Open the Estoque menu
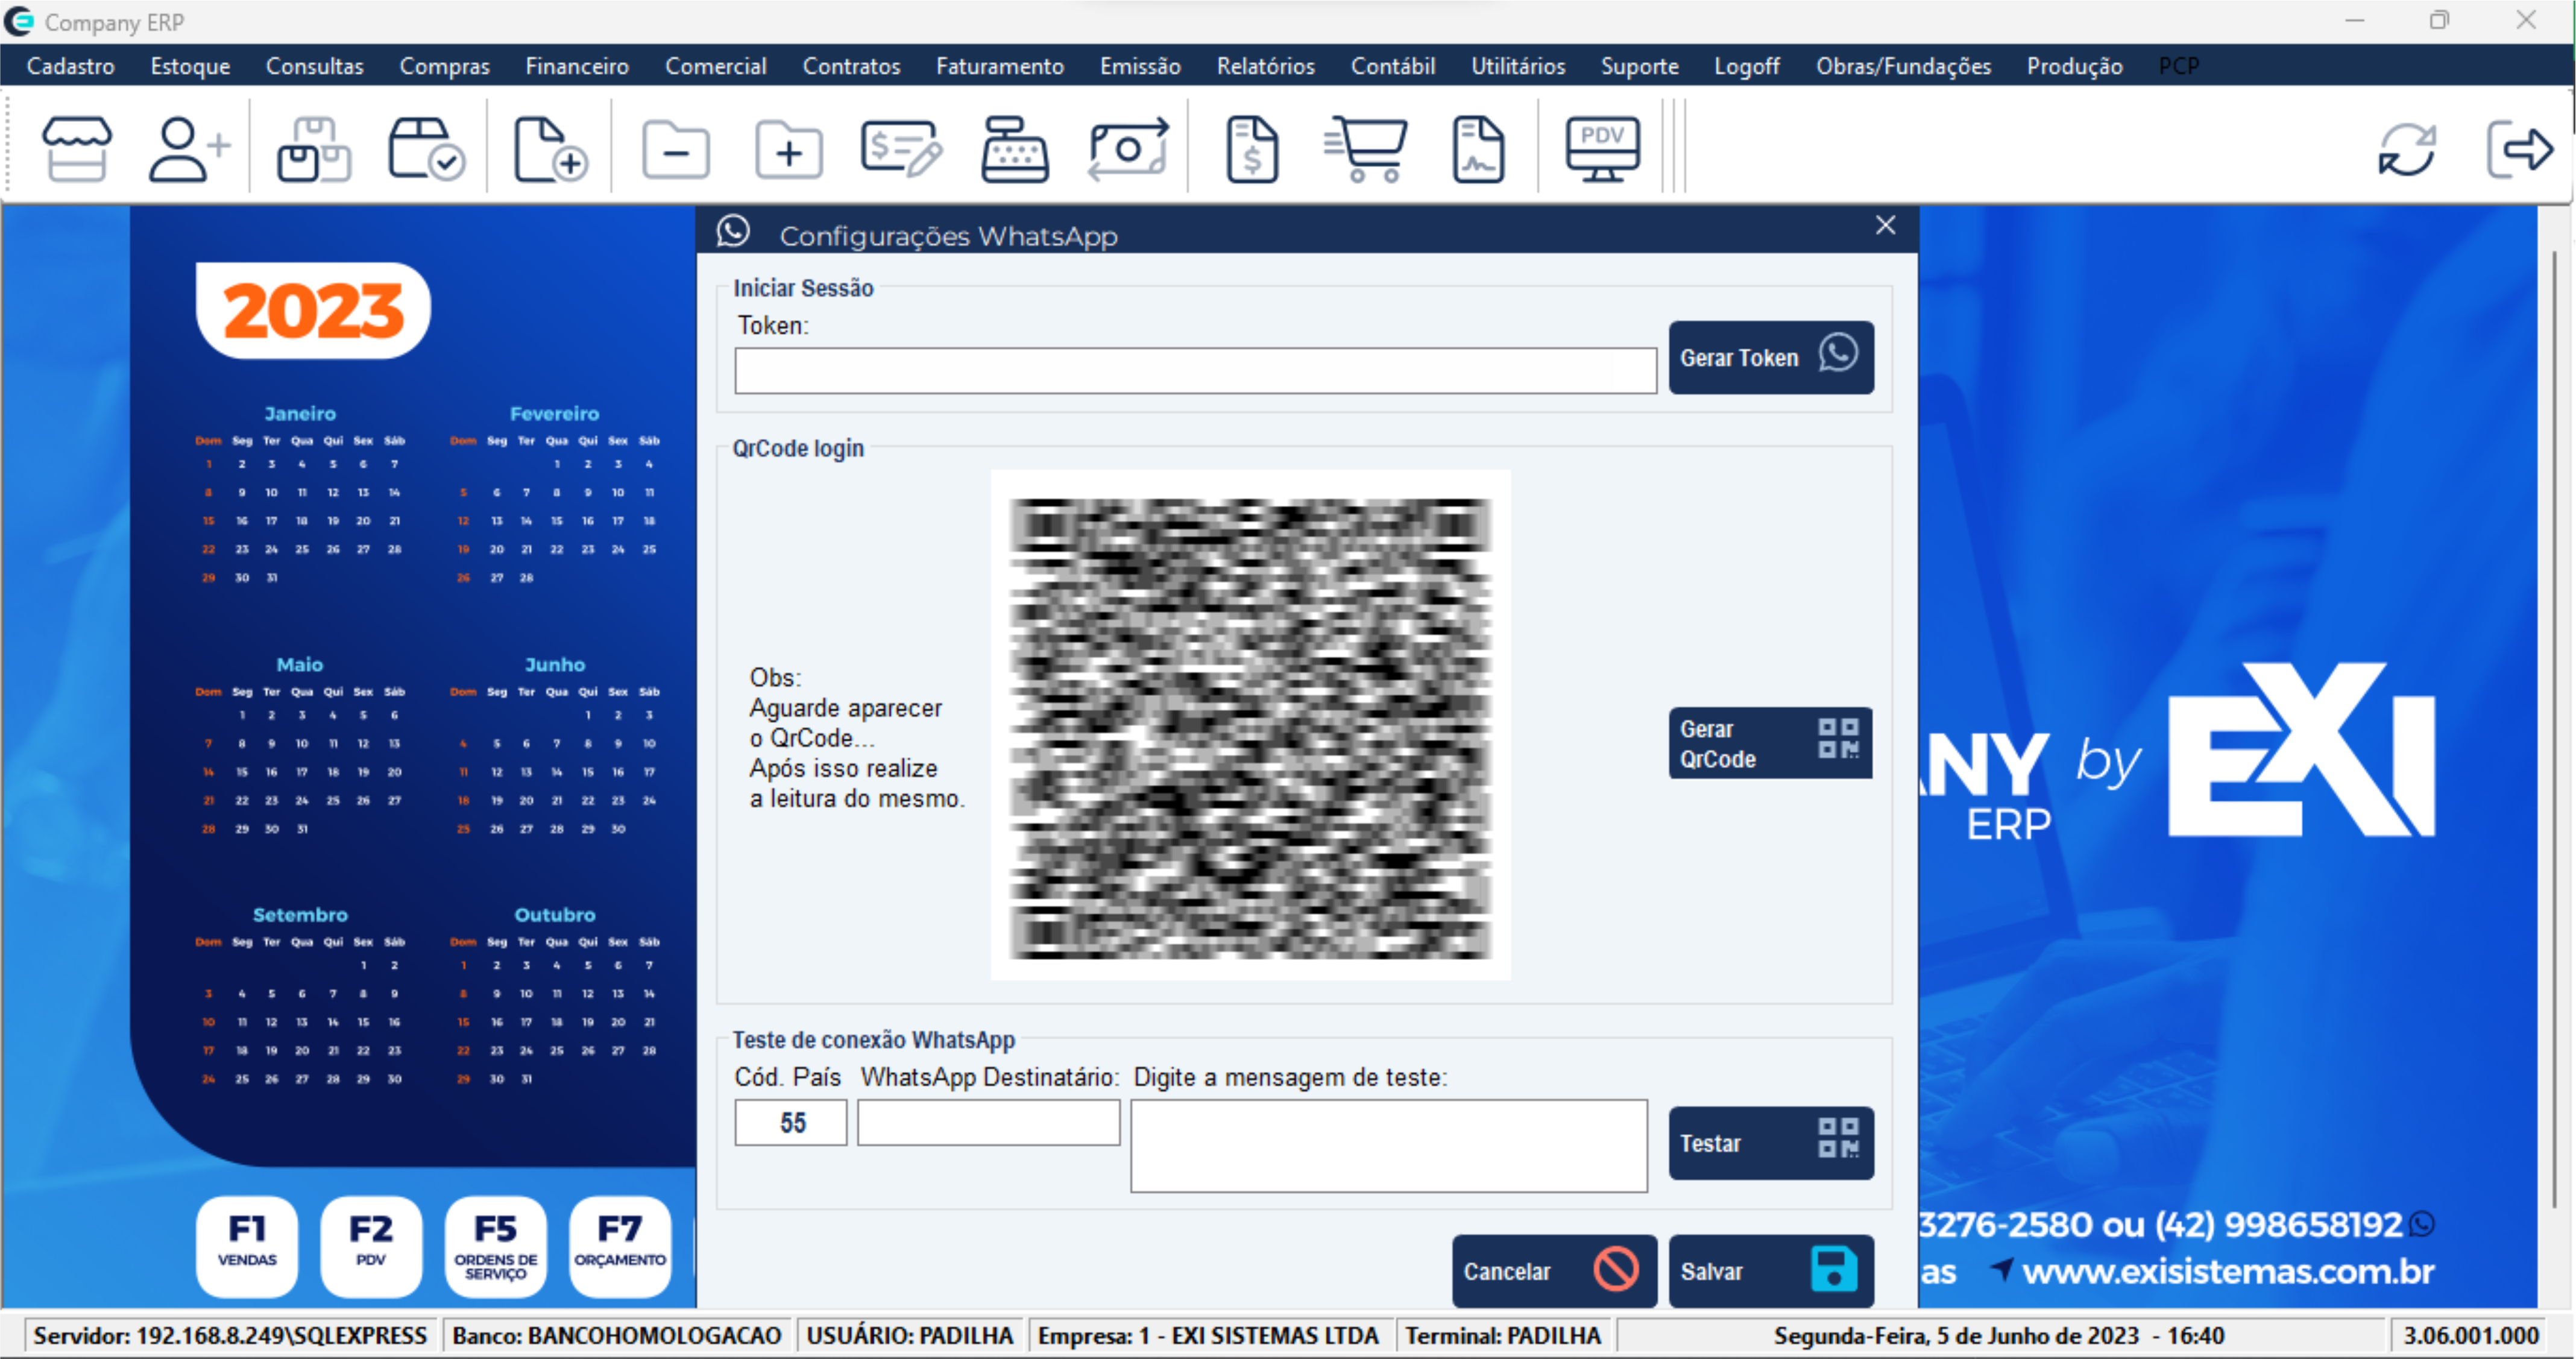 (x=190, y=66)
